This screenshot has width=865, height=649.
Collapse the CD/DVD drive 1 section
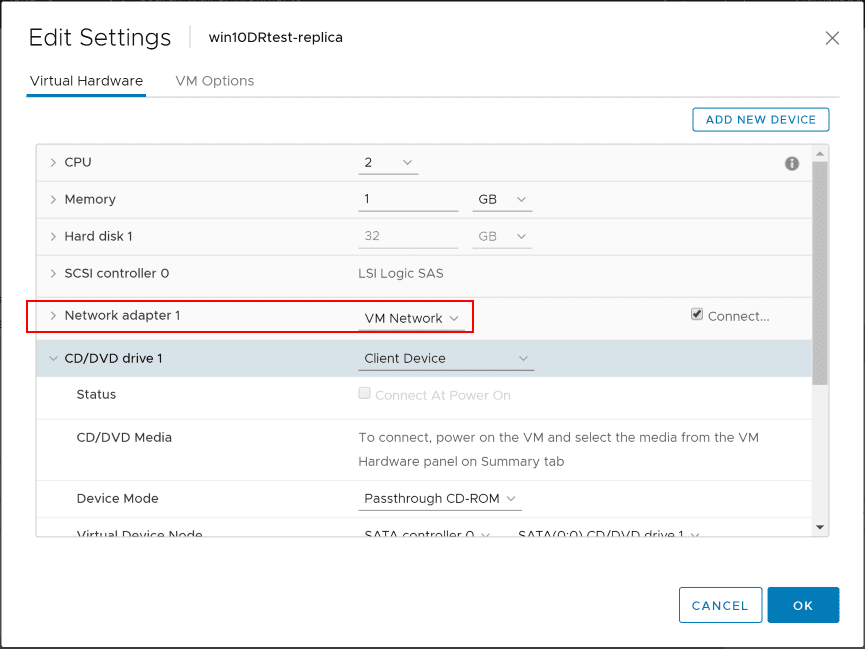pyautogui.click(x=53, y=358)
